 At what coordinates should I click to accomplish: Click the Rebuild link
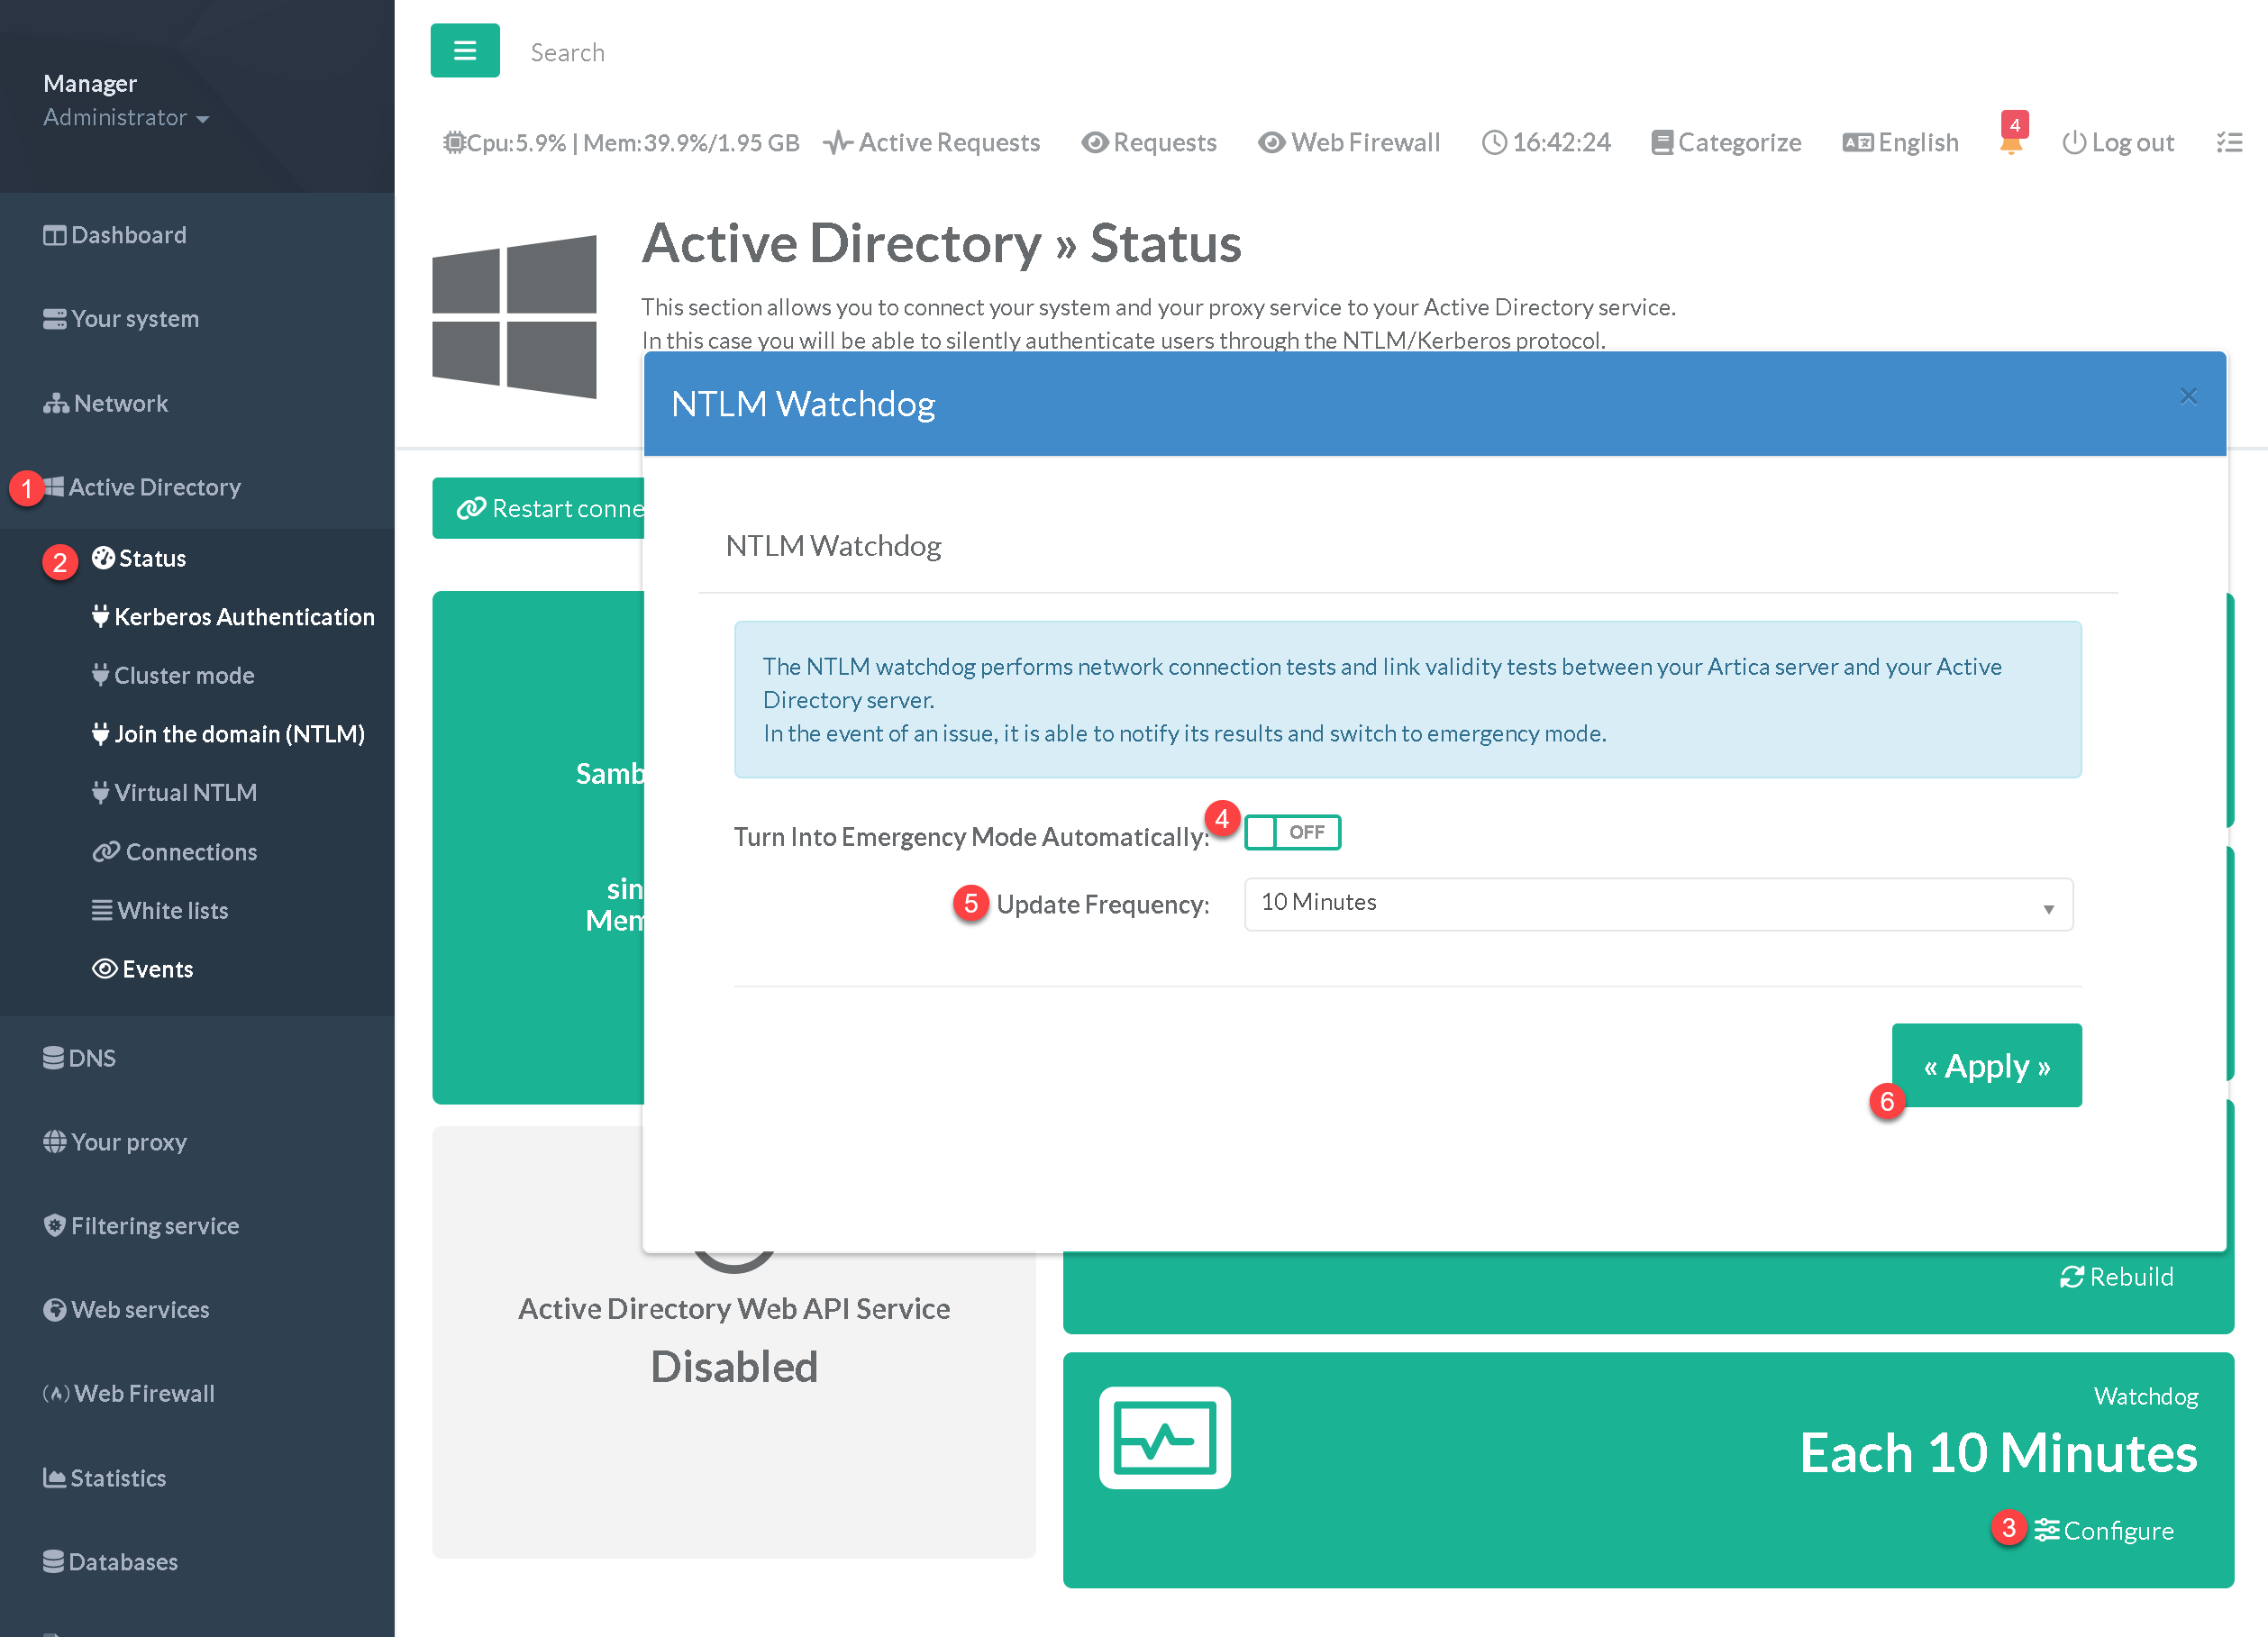pyautogui.click(x=2116, y=1277)
